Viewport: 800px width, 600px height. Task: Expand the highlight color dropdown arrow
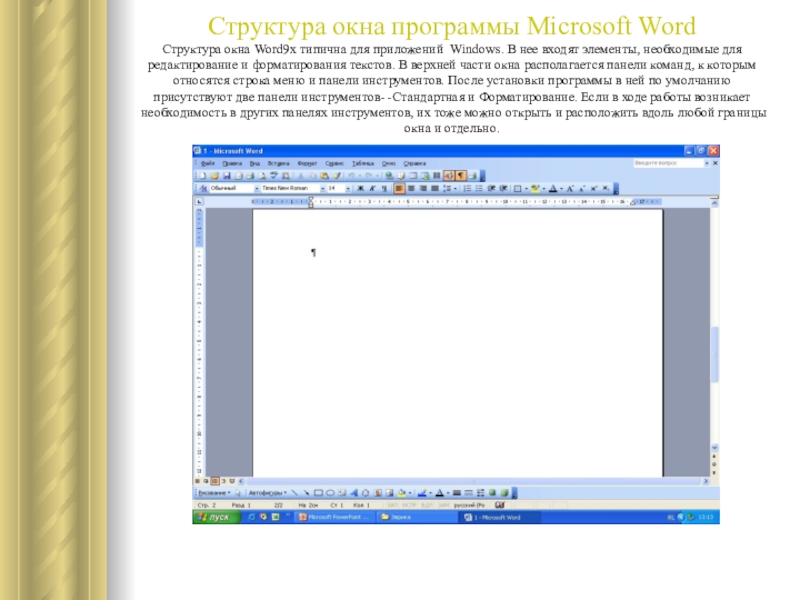(544, 188)
